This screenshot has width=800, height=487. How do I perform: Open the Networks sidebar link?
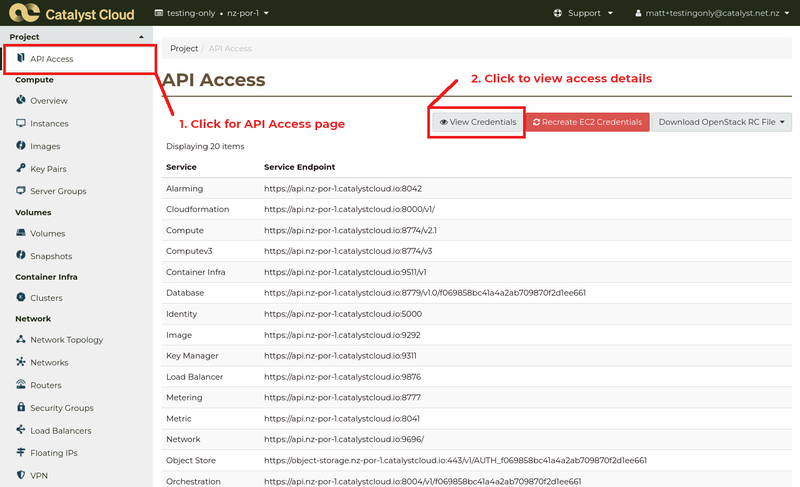[49, 363]
